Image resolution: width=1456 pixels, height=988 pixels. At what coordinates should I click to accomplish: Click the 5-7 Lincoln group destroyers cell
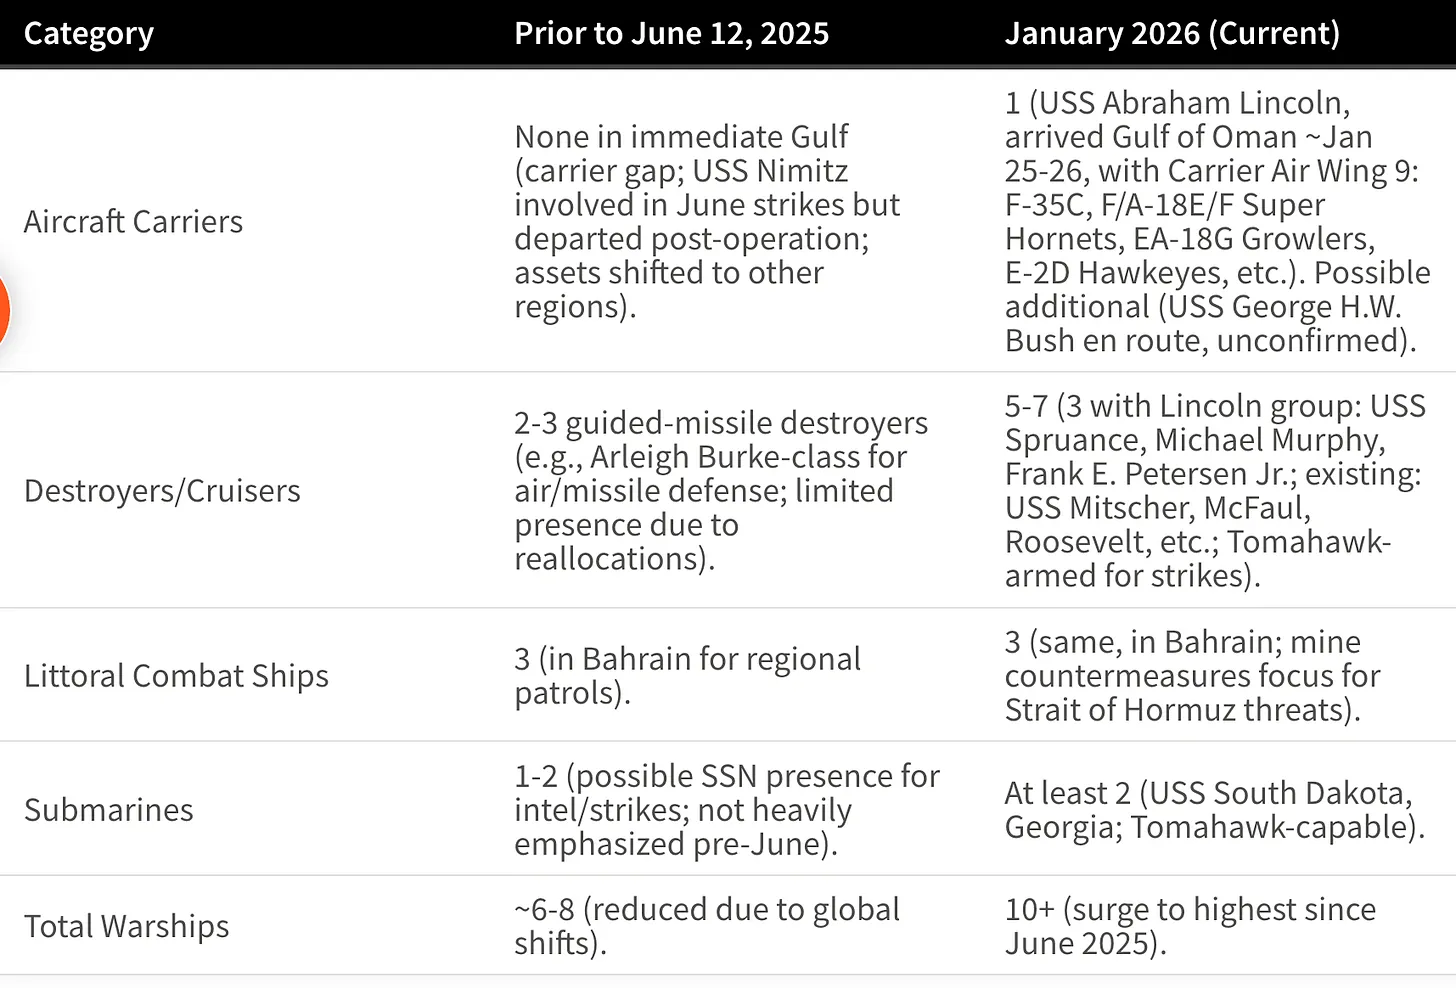[1215, 491]
